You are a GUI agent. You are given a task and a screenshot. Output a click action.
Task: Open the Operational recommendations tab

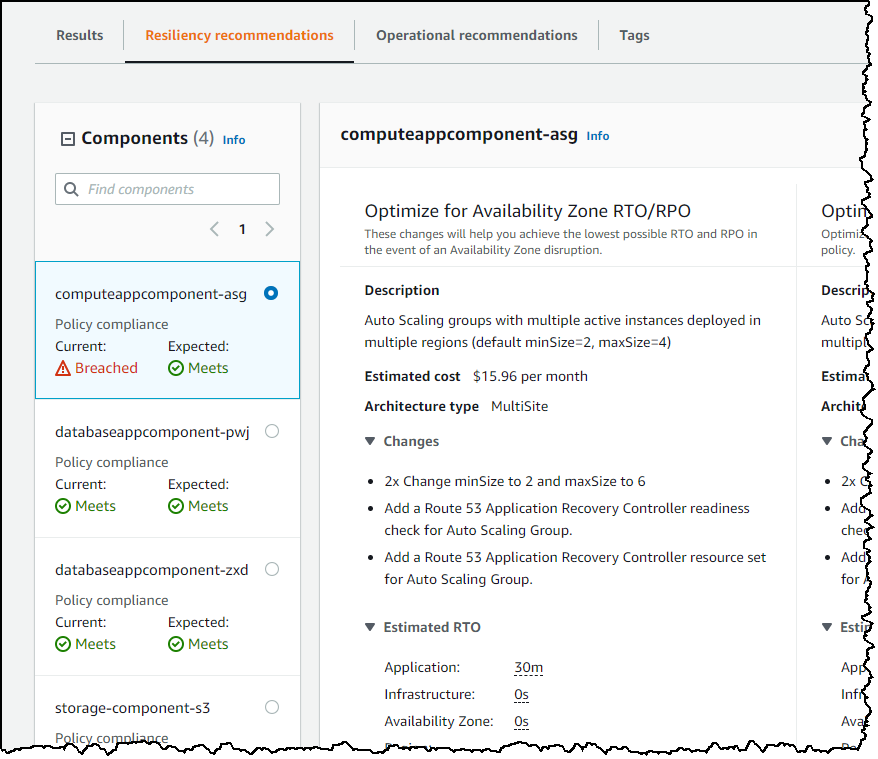click(477, 35)
